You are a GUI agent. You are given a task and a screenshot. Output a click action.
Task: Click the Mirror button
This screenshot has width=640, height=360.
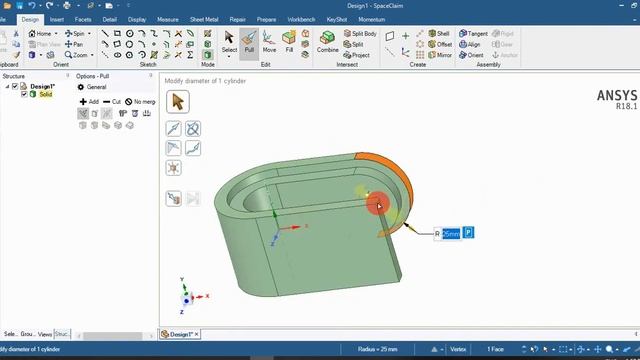click(440, 55)
